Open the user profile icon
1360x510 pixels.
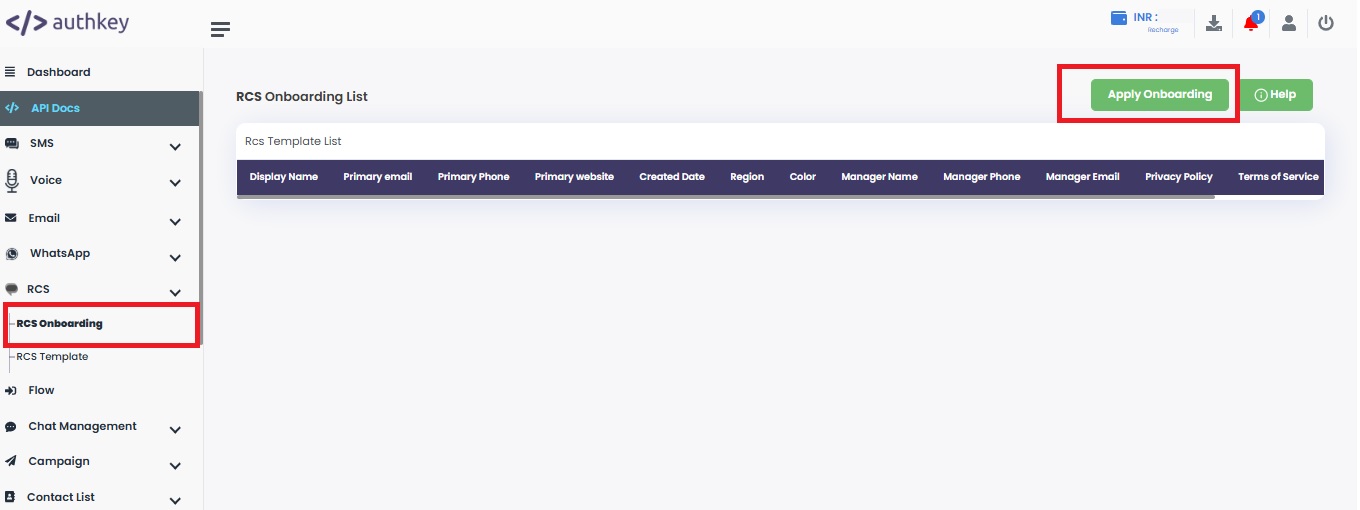pos(1289,23)
